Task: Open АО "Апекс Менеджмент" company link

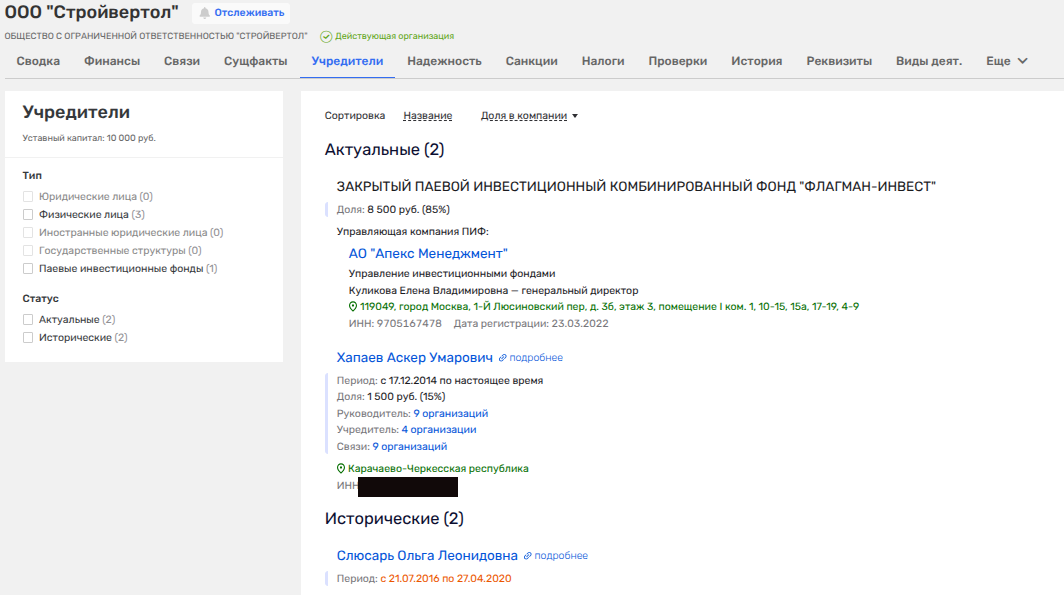Action: pos(428,254)
